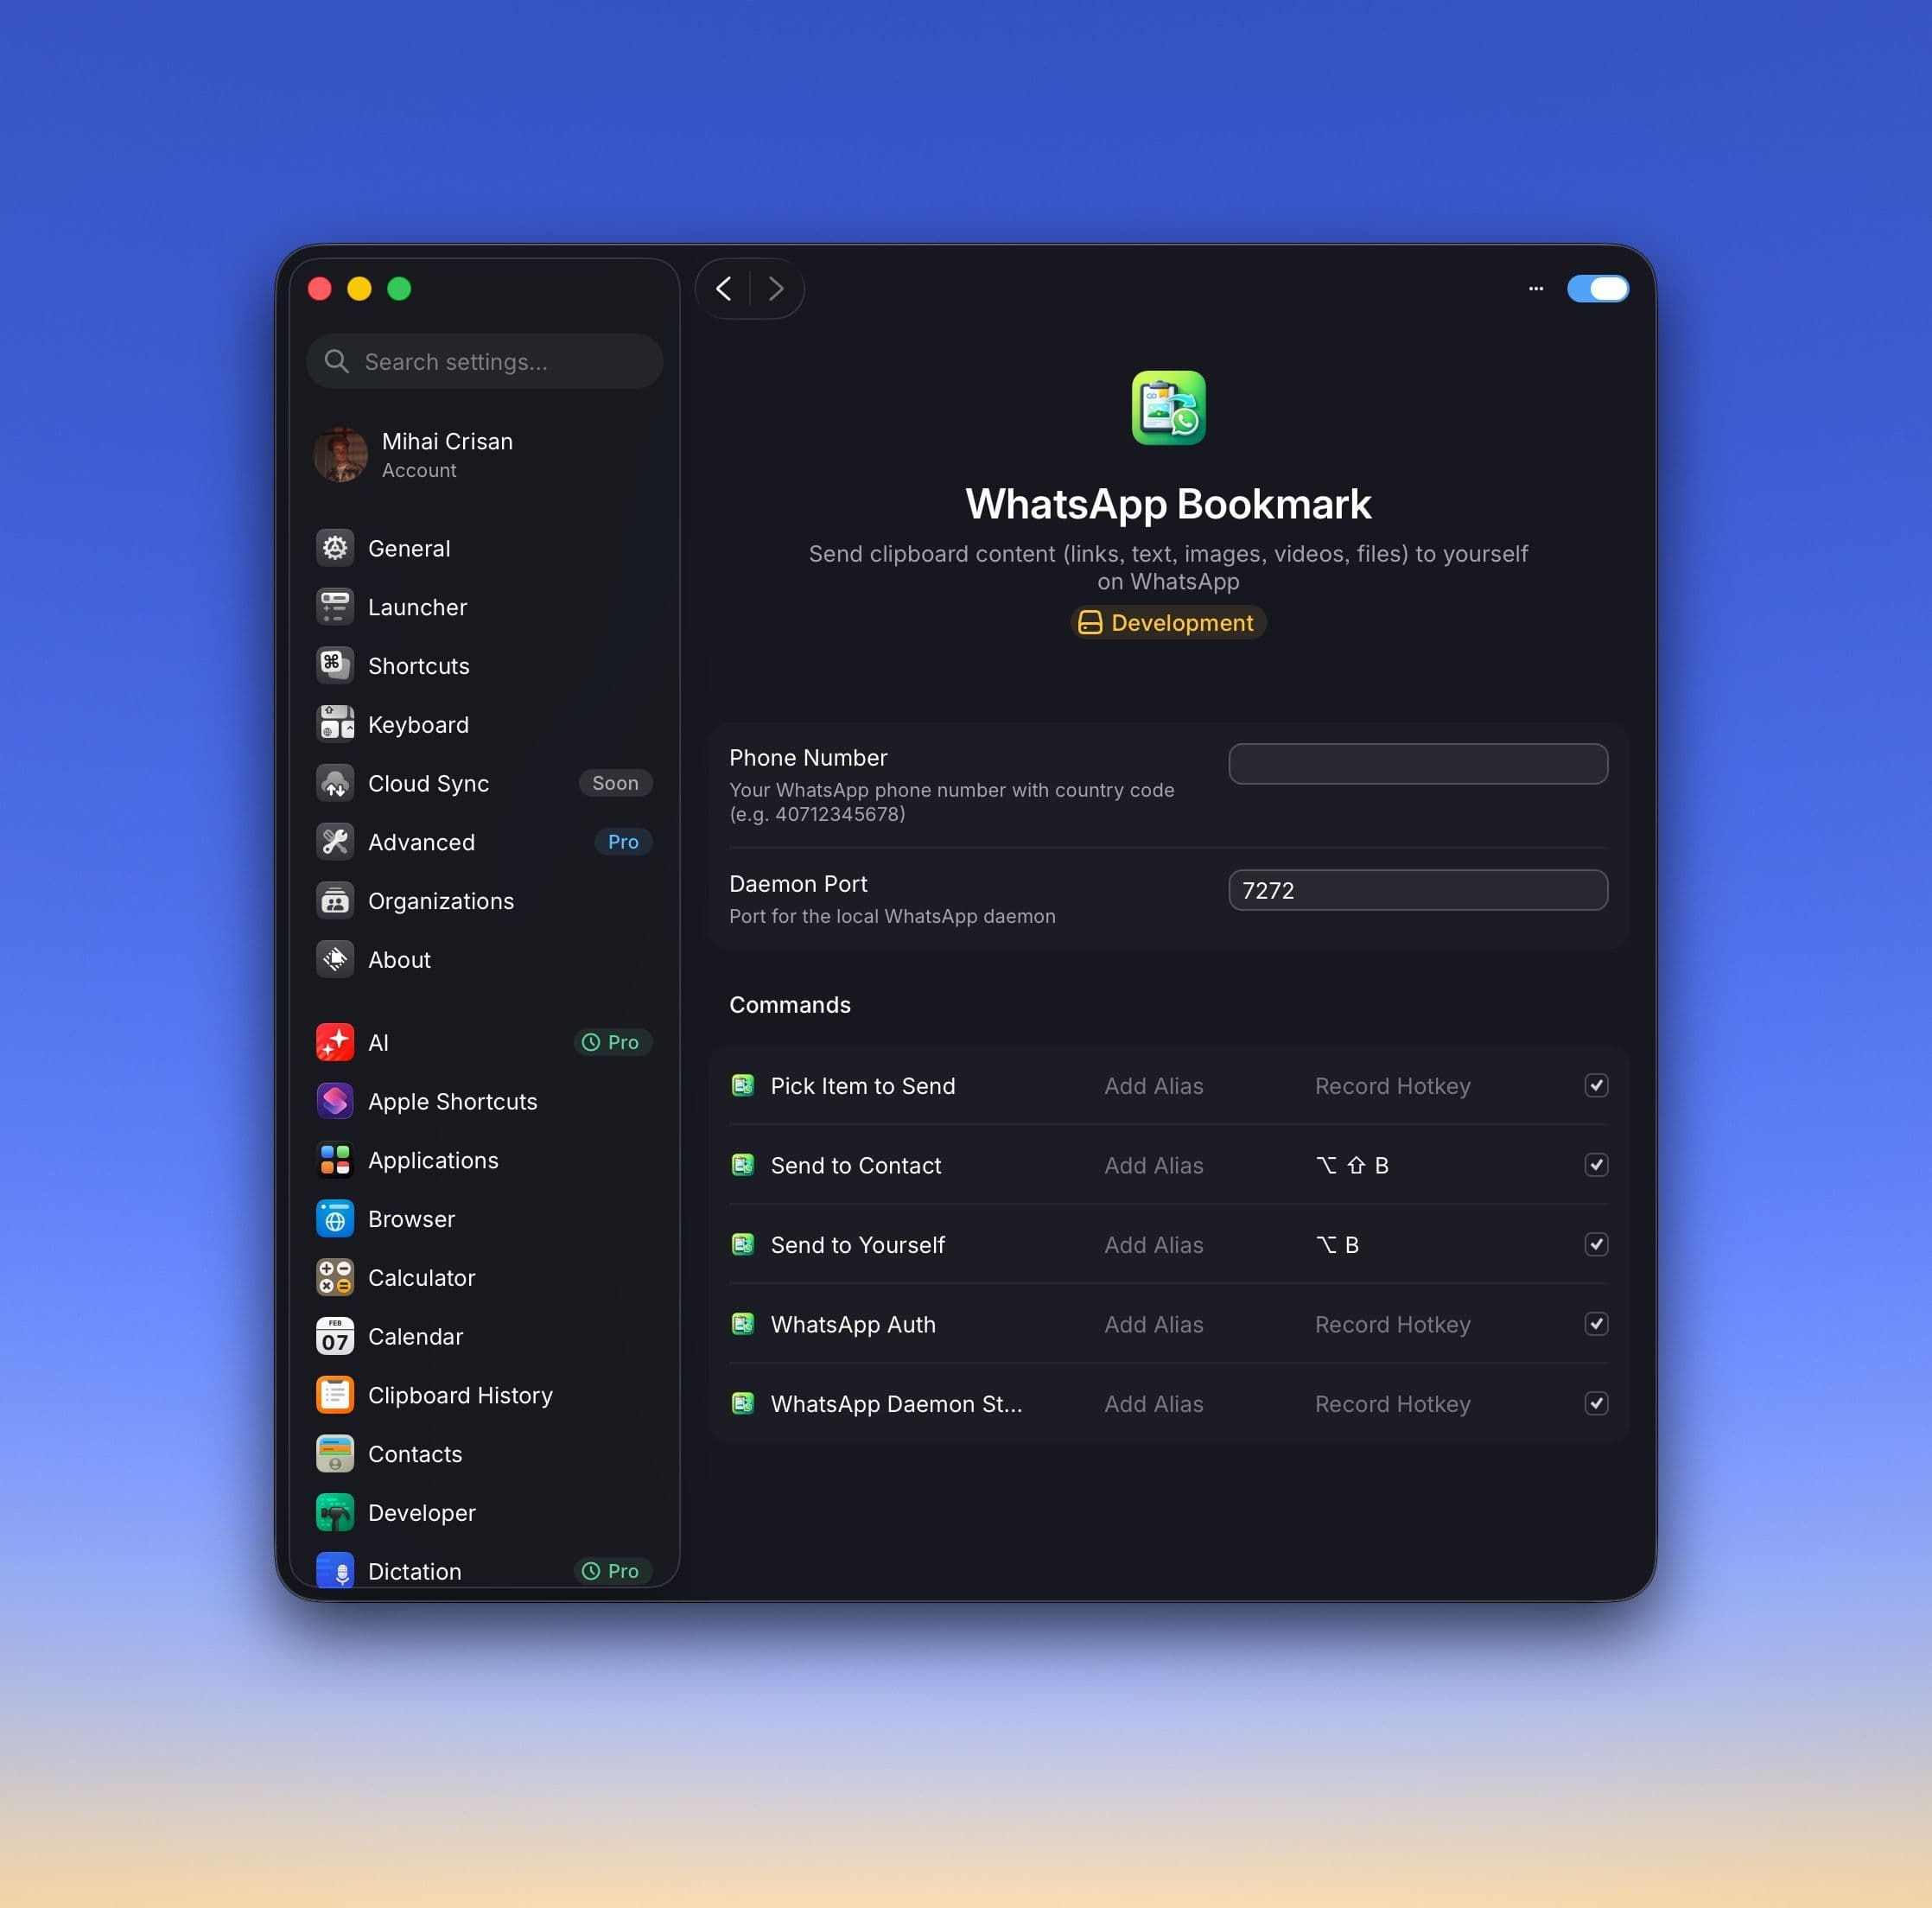Click the Pro badge beside Advanced

coord(623,842)
